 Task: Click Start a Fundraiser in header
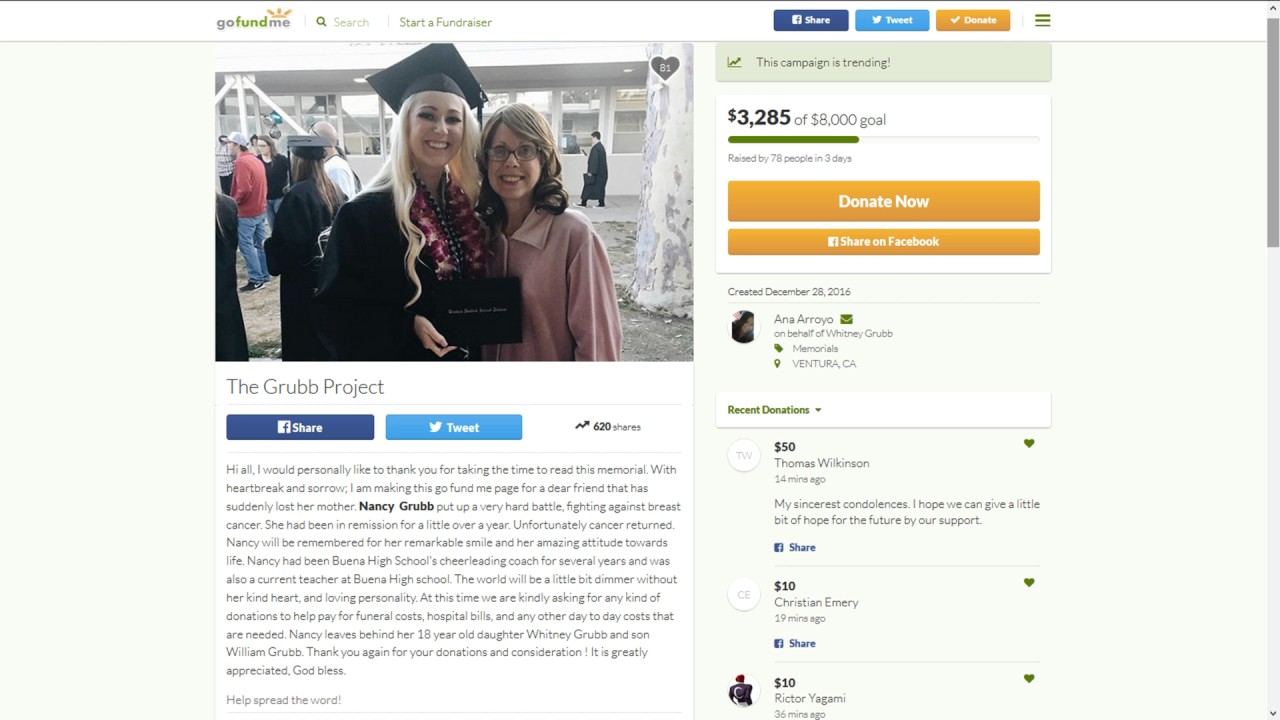click(445, 22)
